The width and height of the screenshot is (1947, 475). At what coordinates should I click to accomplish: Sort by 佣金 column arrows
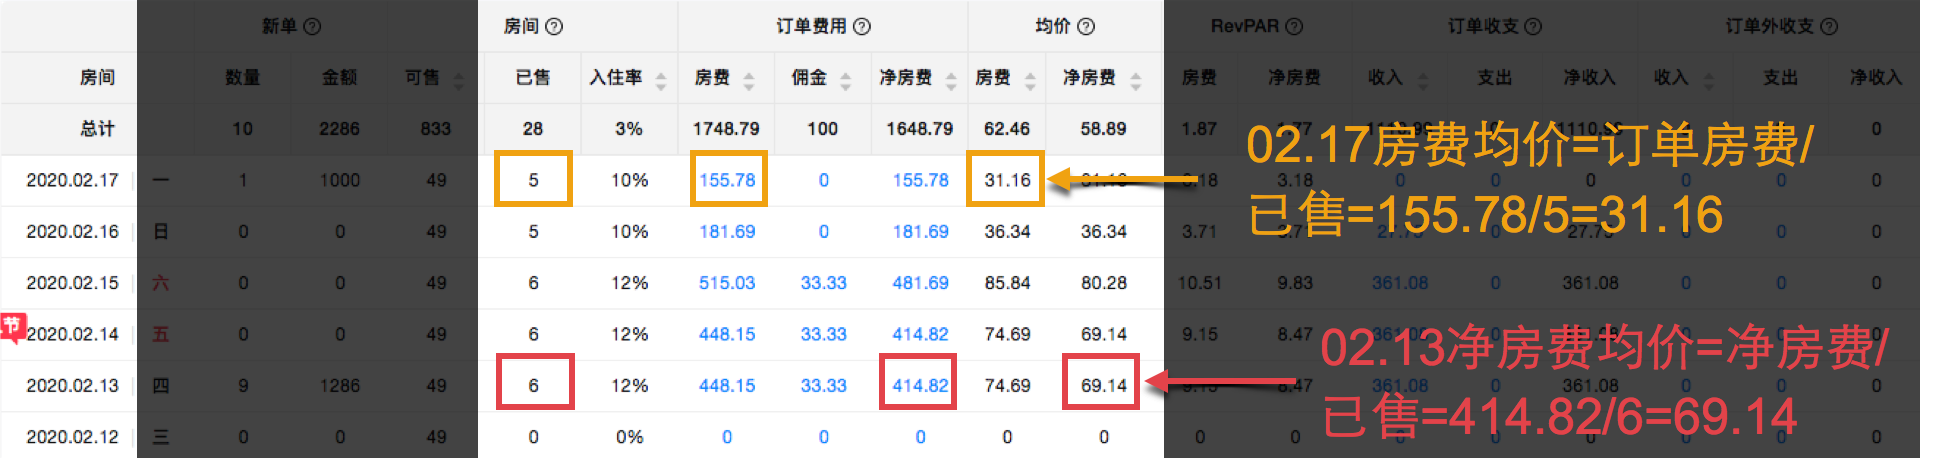pyautogui.click(x=846, y=80)
